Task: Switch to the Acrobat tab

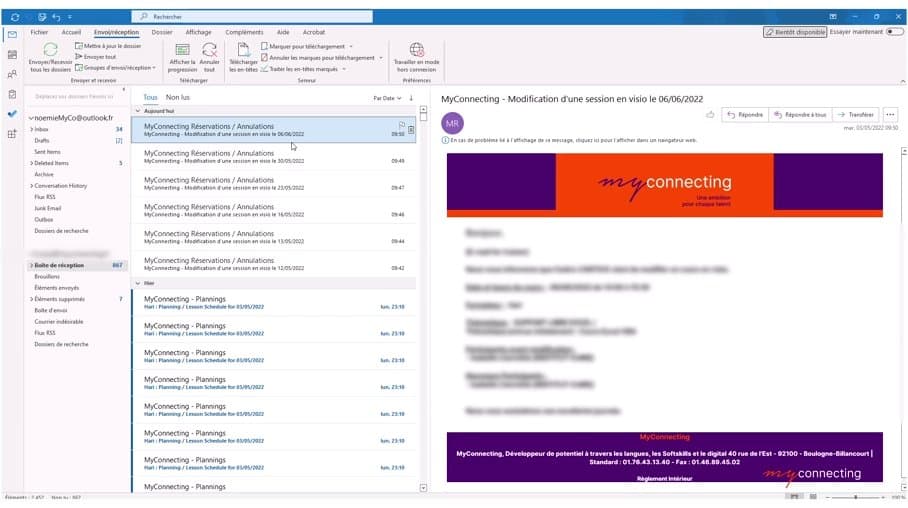Action: pos(314,32)
